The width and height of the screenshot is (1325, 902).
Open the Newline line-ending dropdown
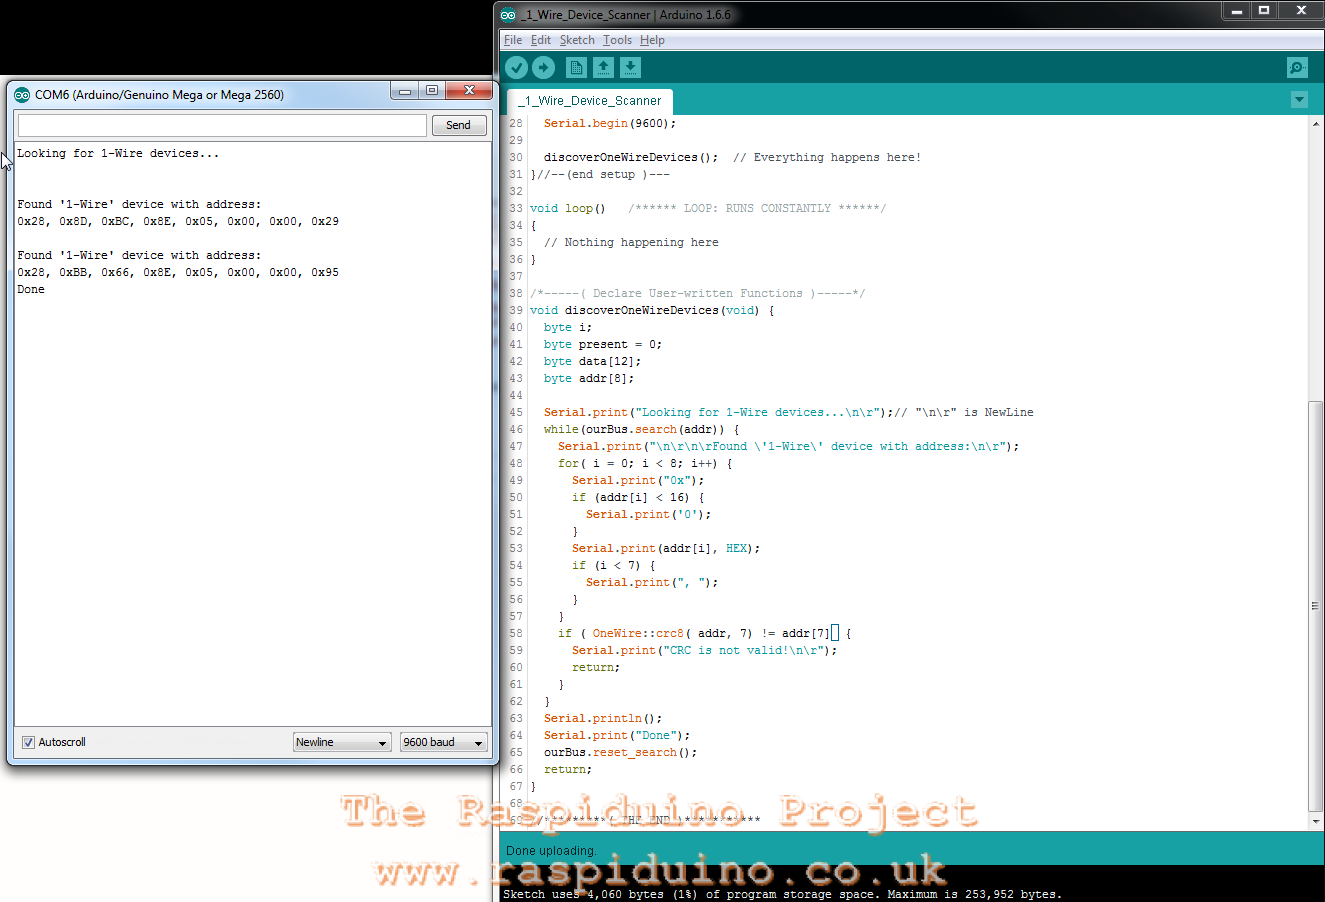click(342, 742)
